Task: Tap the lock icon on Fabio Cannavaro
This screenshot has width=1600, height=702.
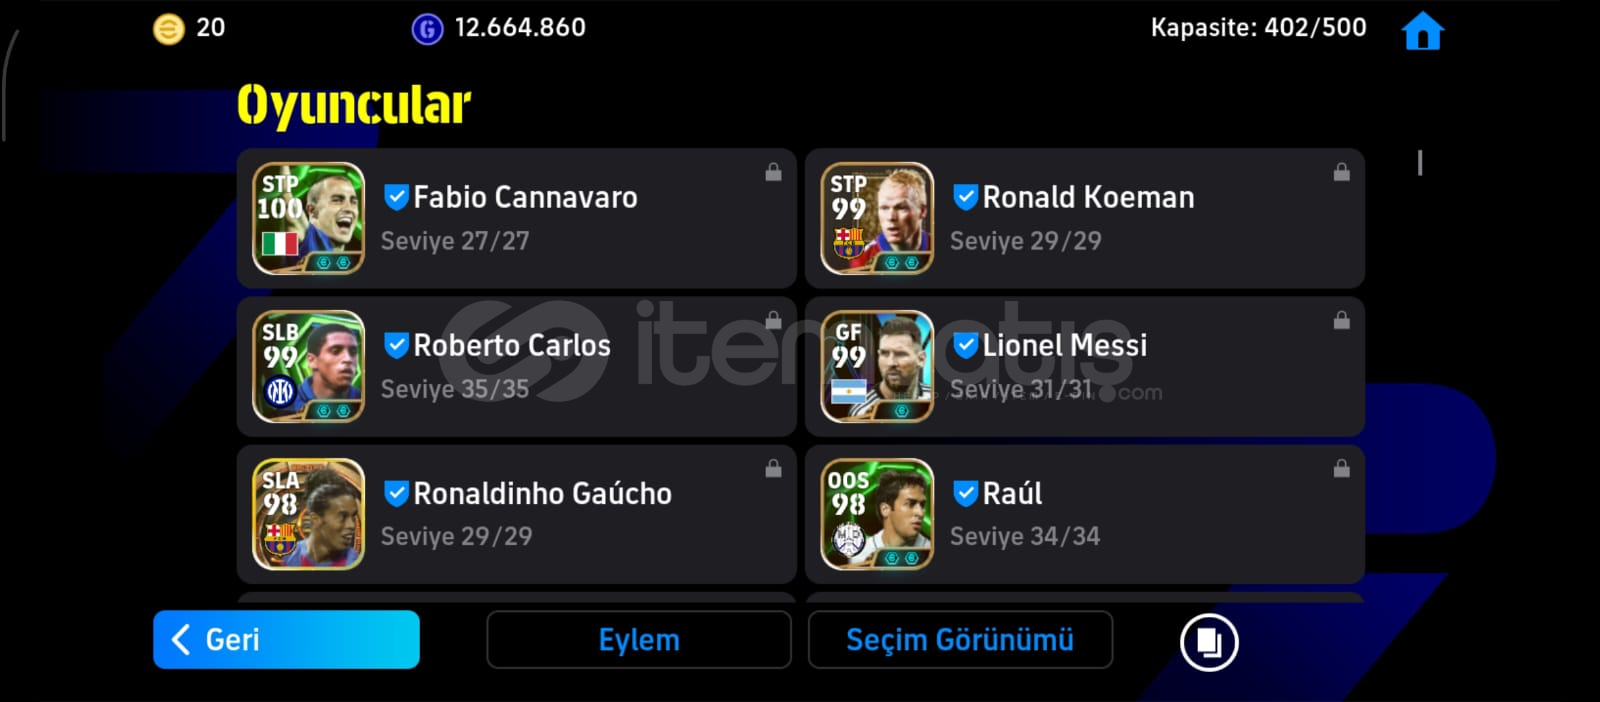Action: pyautogui.click(x=773, y=172)
